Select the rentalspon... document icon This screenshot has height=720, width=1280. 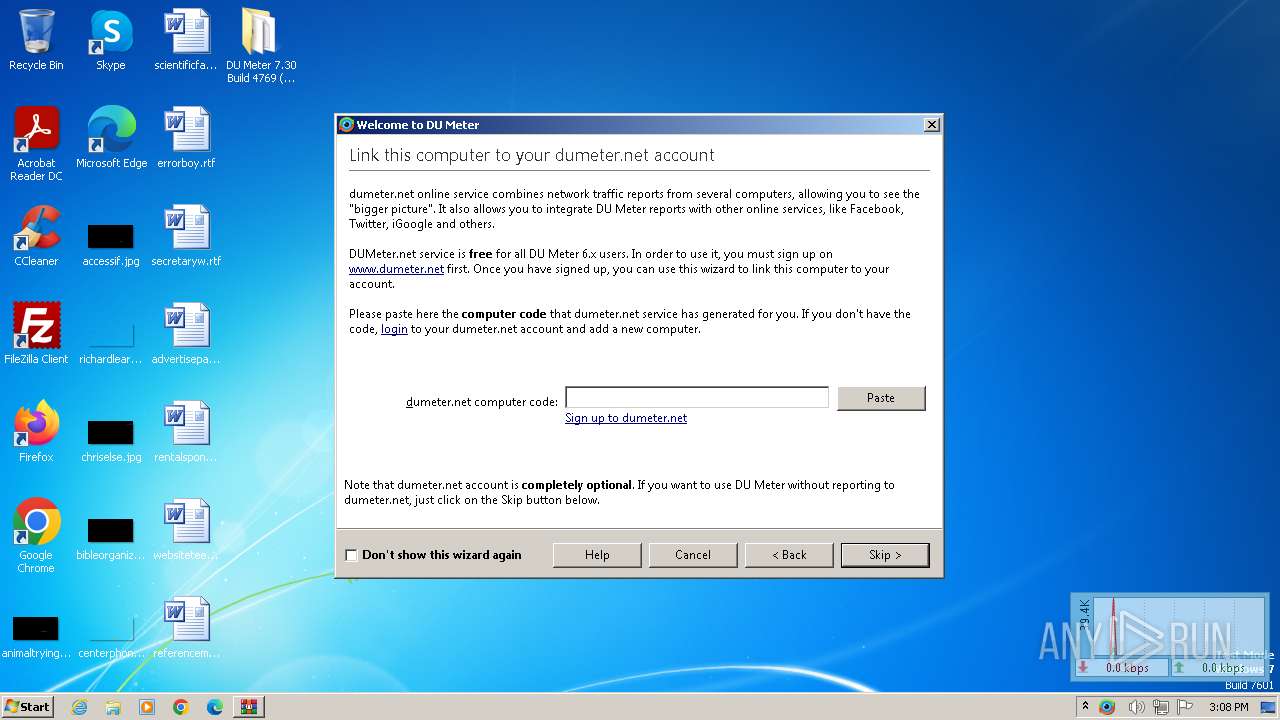[x=186, y=432]
